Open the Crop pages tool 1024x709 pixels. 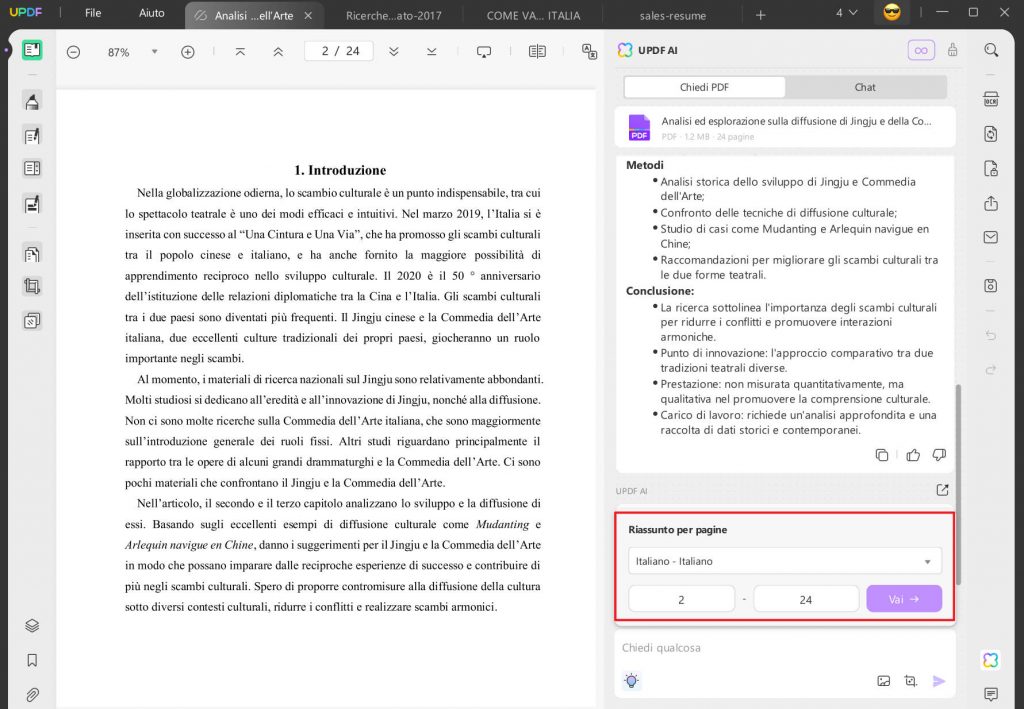coord(32,286)
